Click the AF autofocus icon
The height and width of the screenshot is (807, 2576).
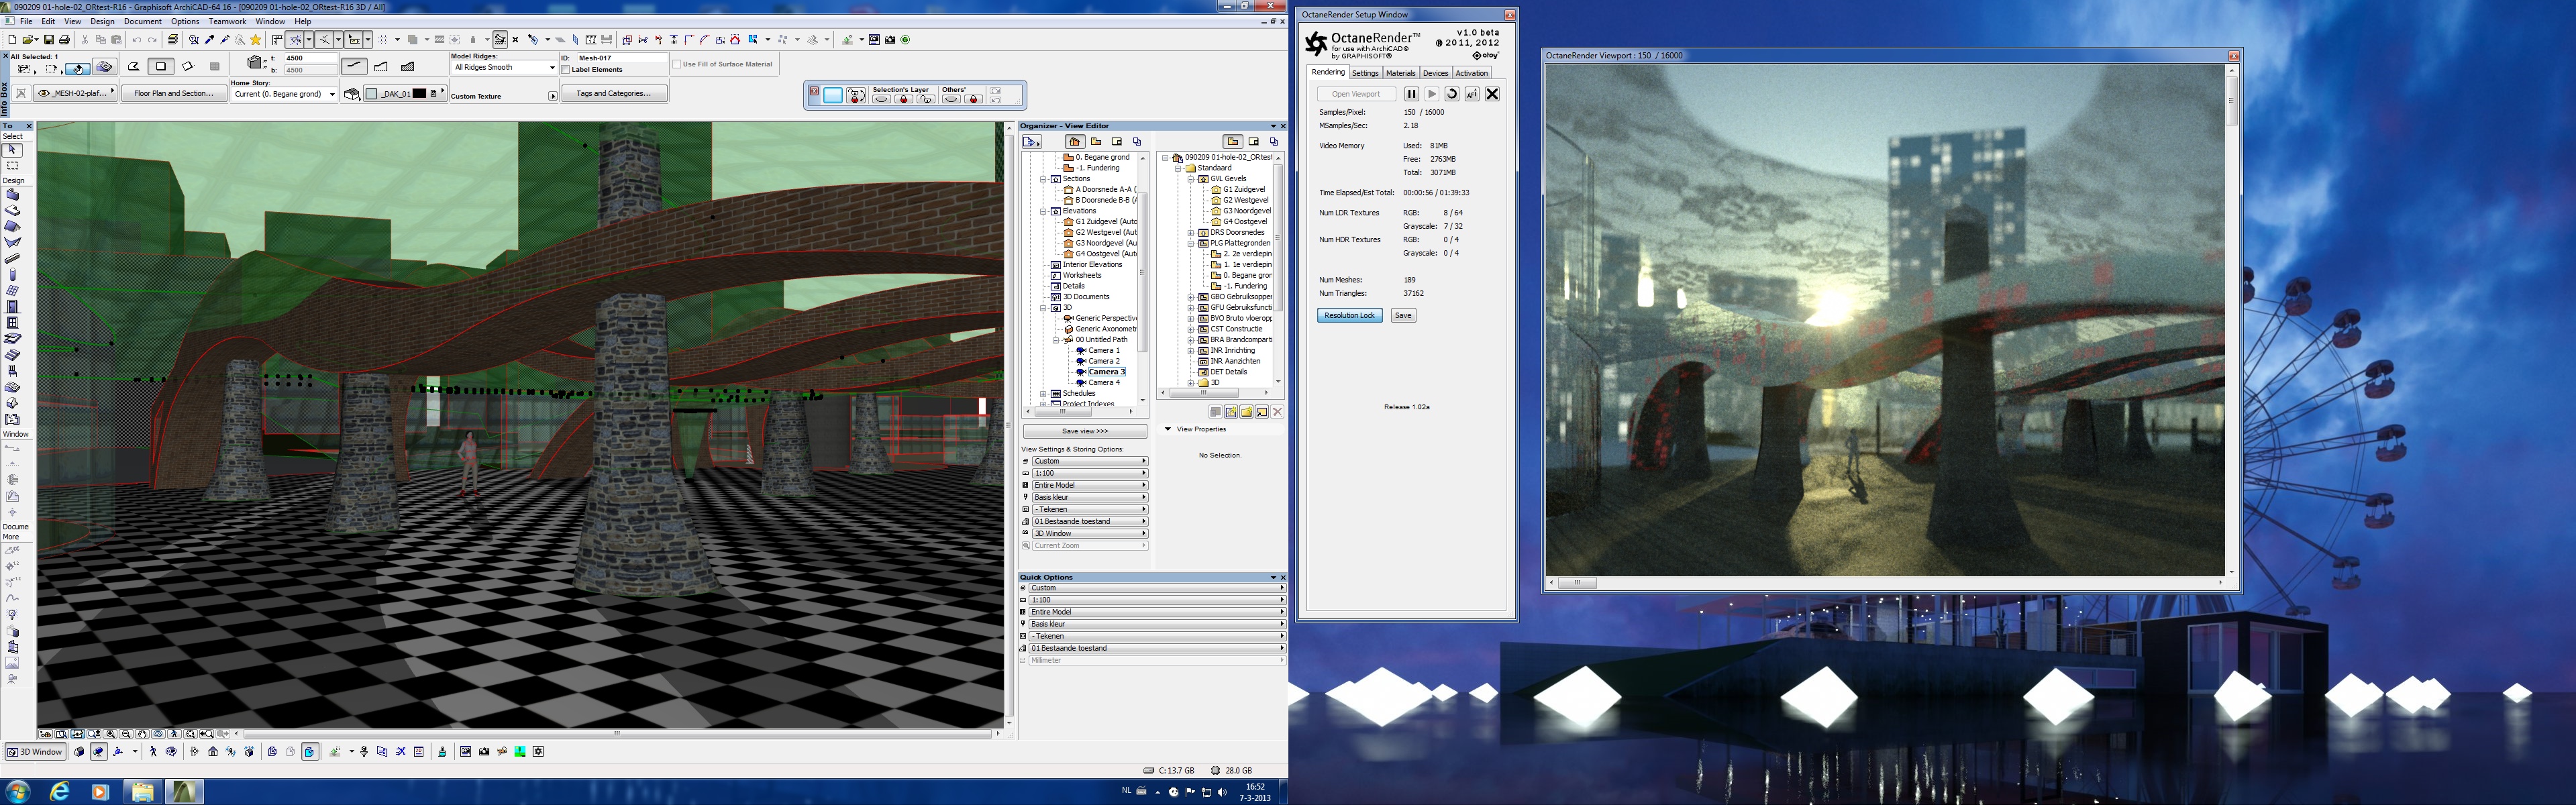tap(1472, 94)
